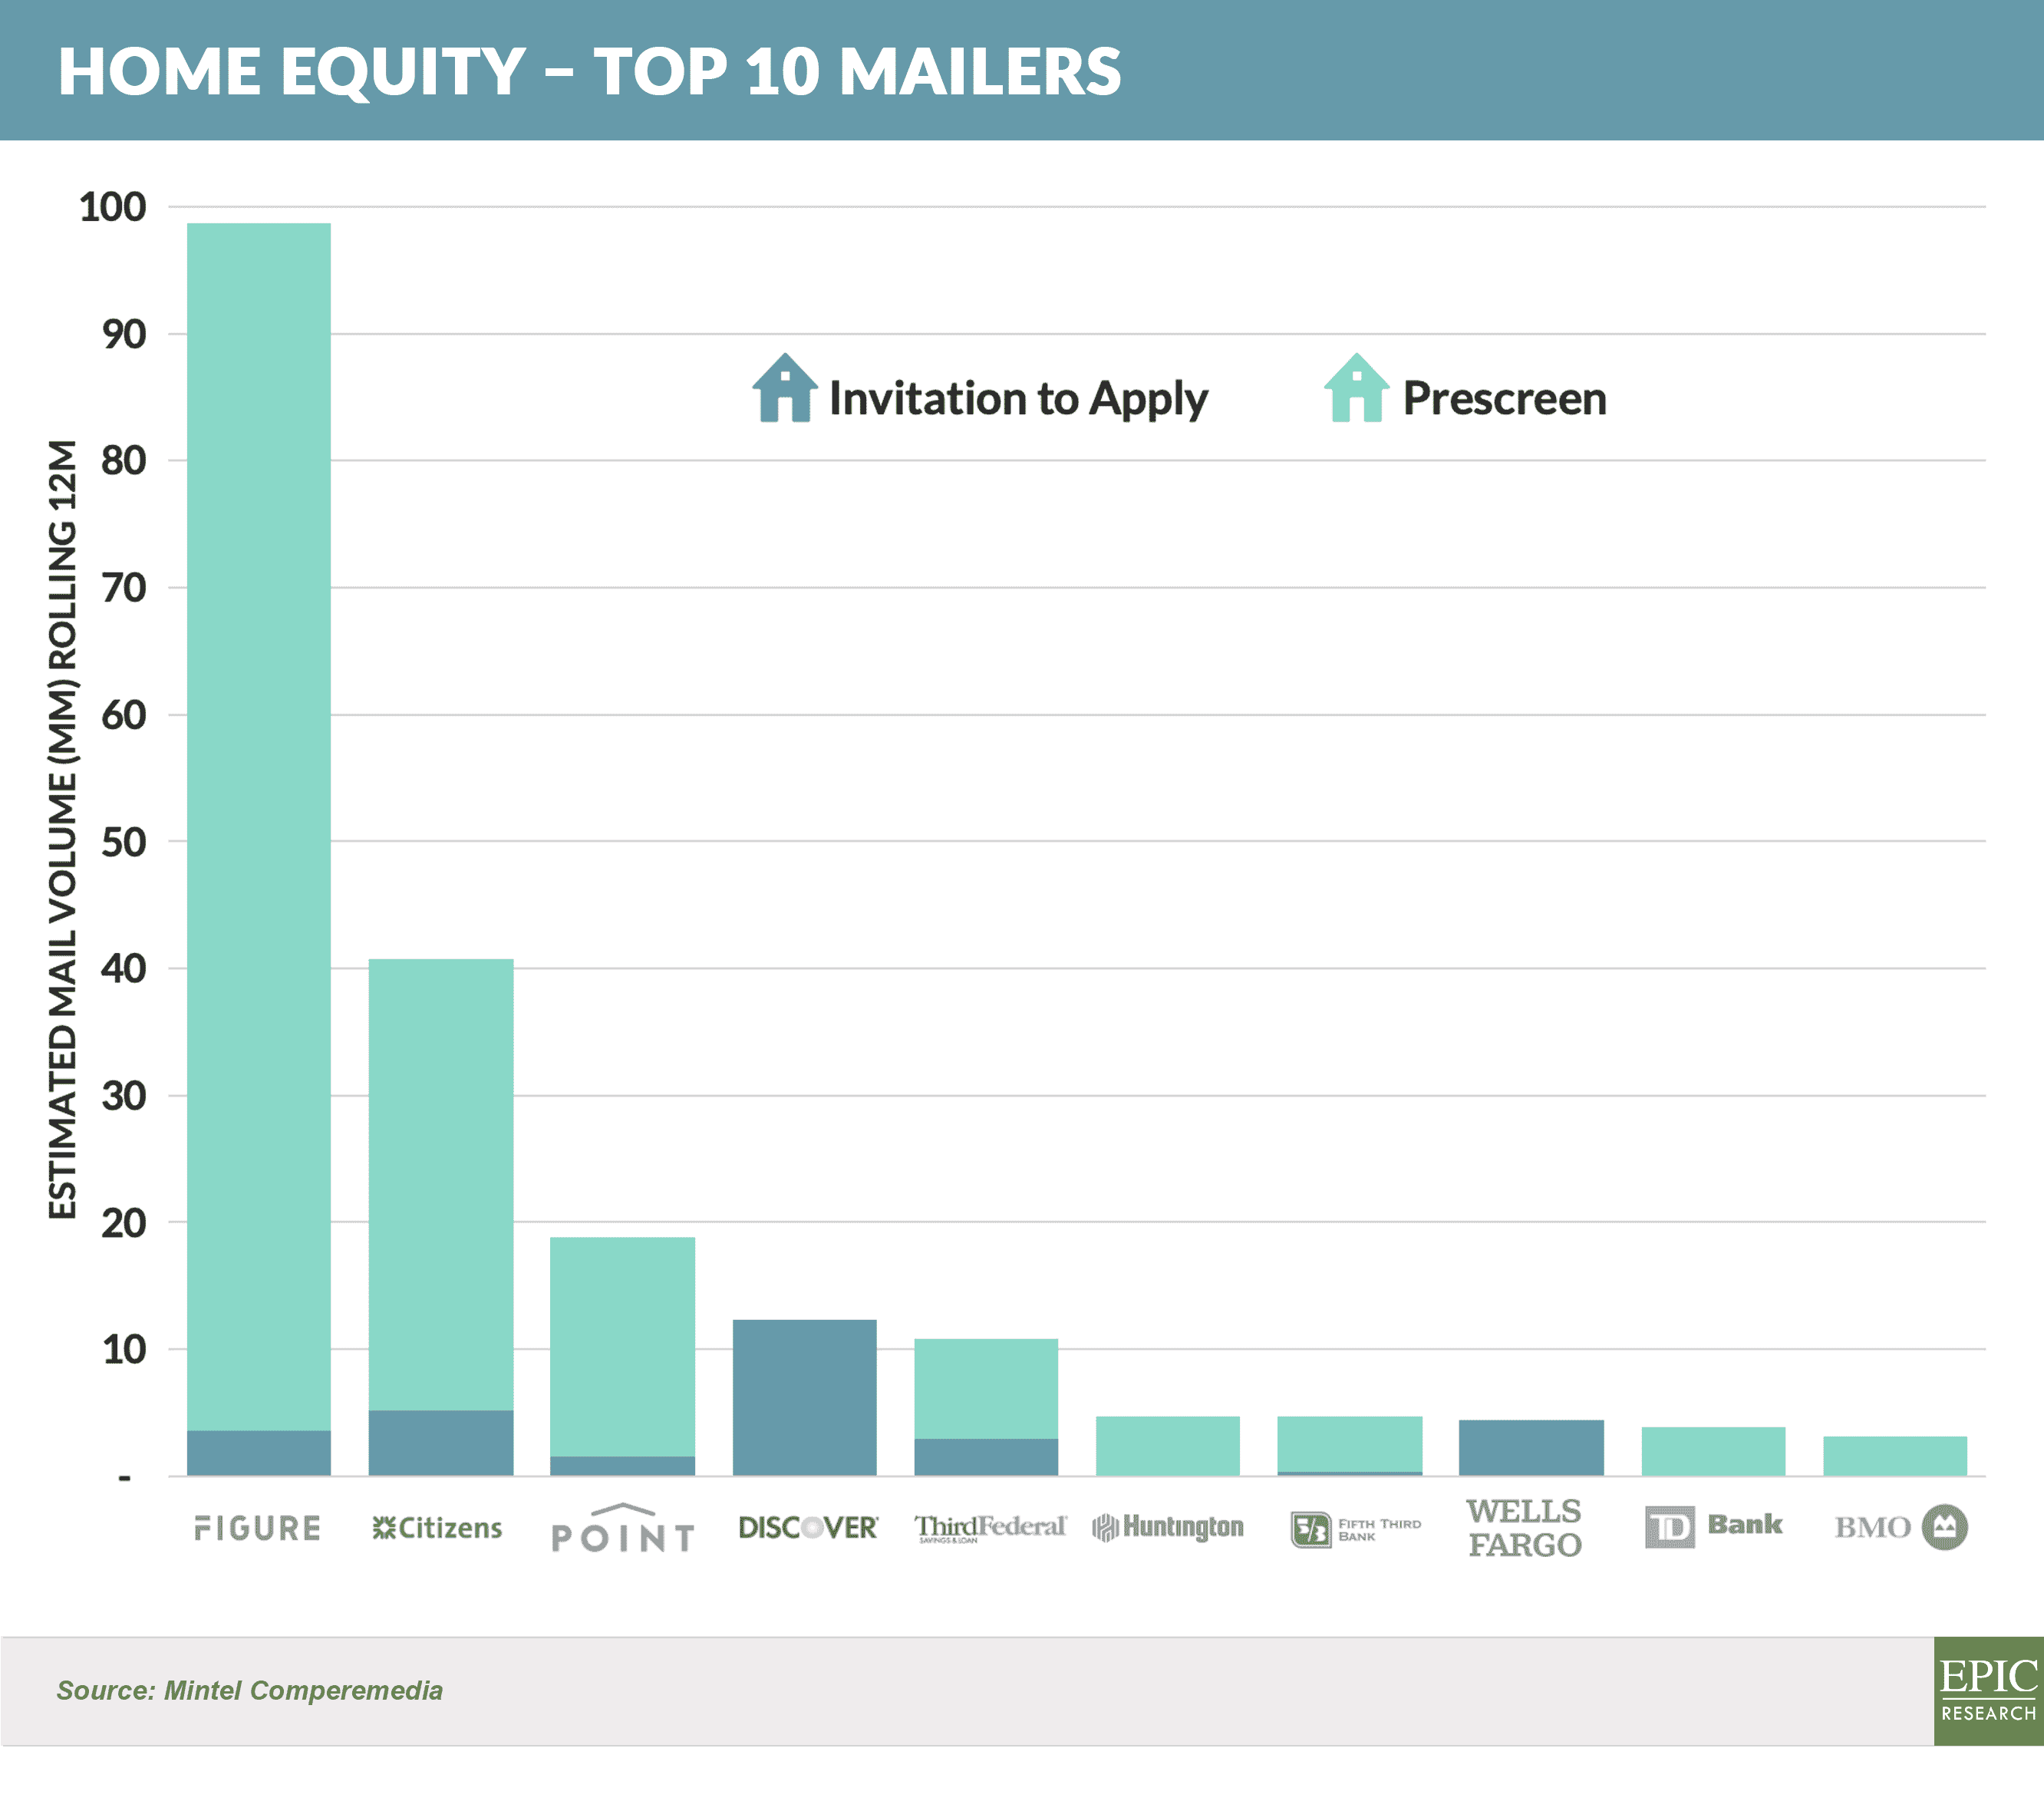Click the Figure logo
2044x1801 pixels.
click(x=258, y=1528)
